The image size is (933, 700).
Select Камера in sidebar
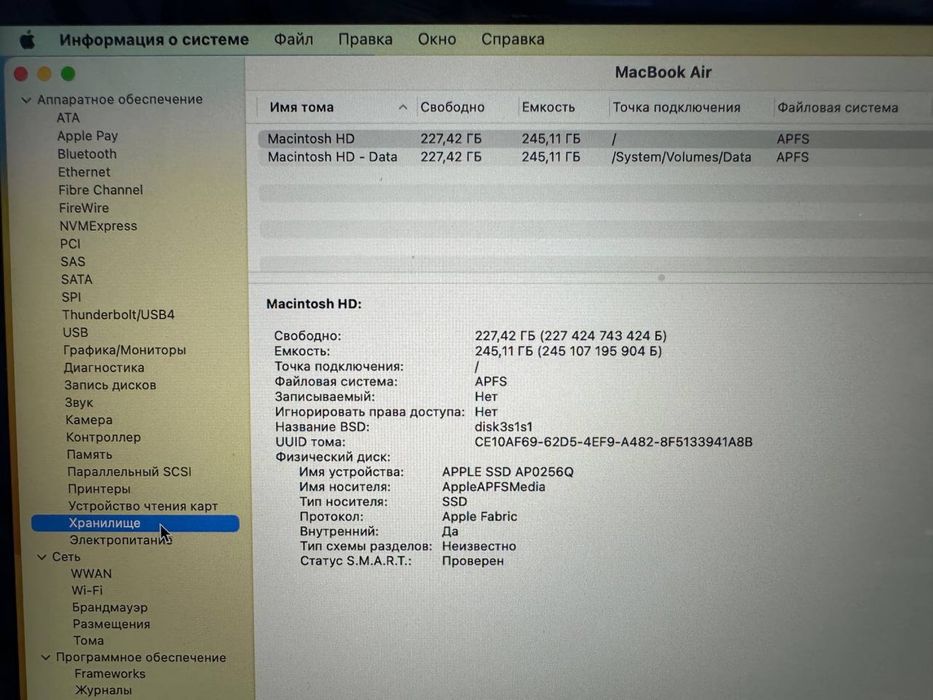[89, 420]
